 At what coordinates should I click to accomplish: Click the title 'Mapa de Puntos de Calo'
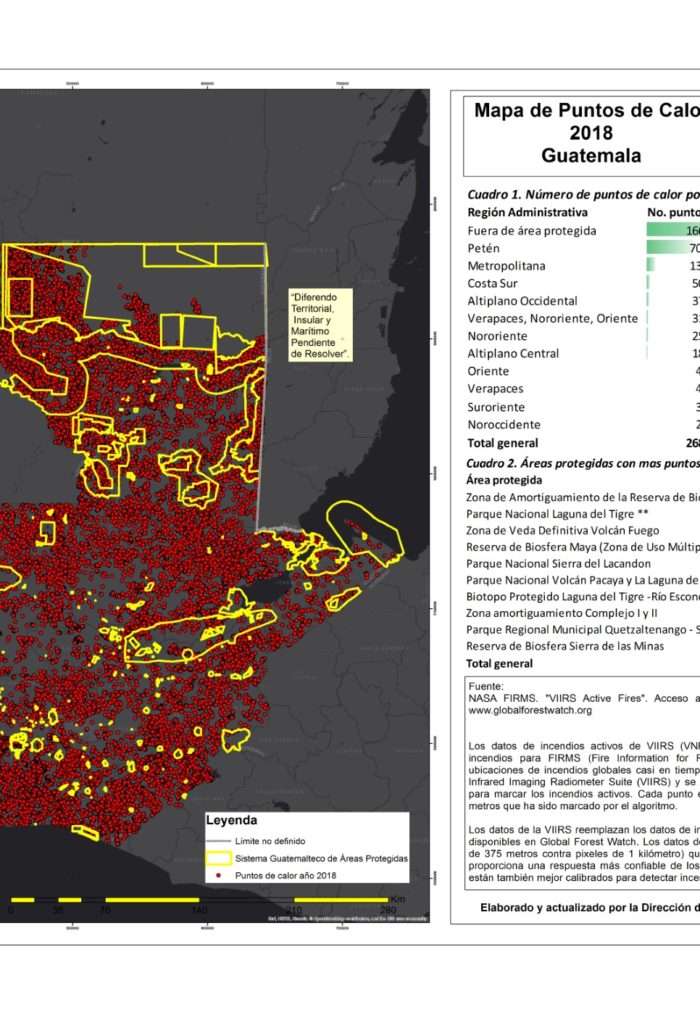click(587, 110)
